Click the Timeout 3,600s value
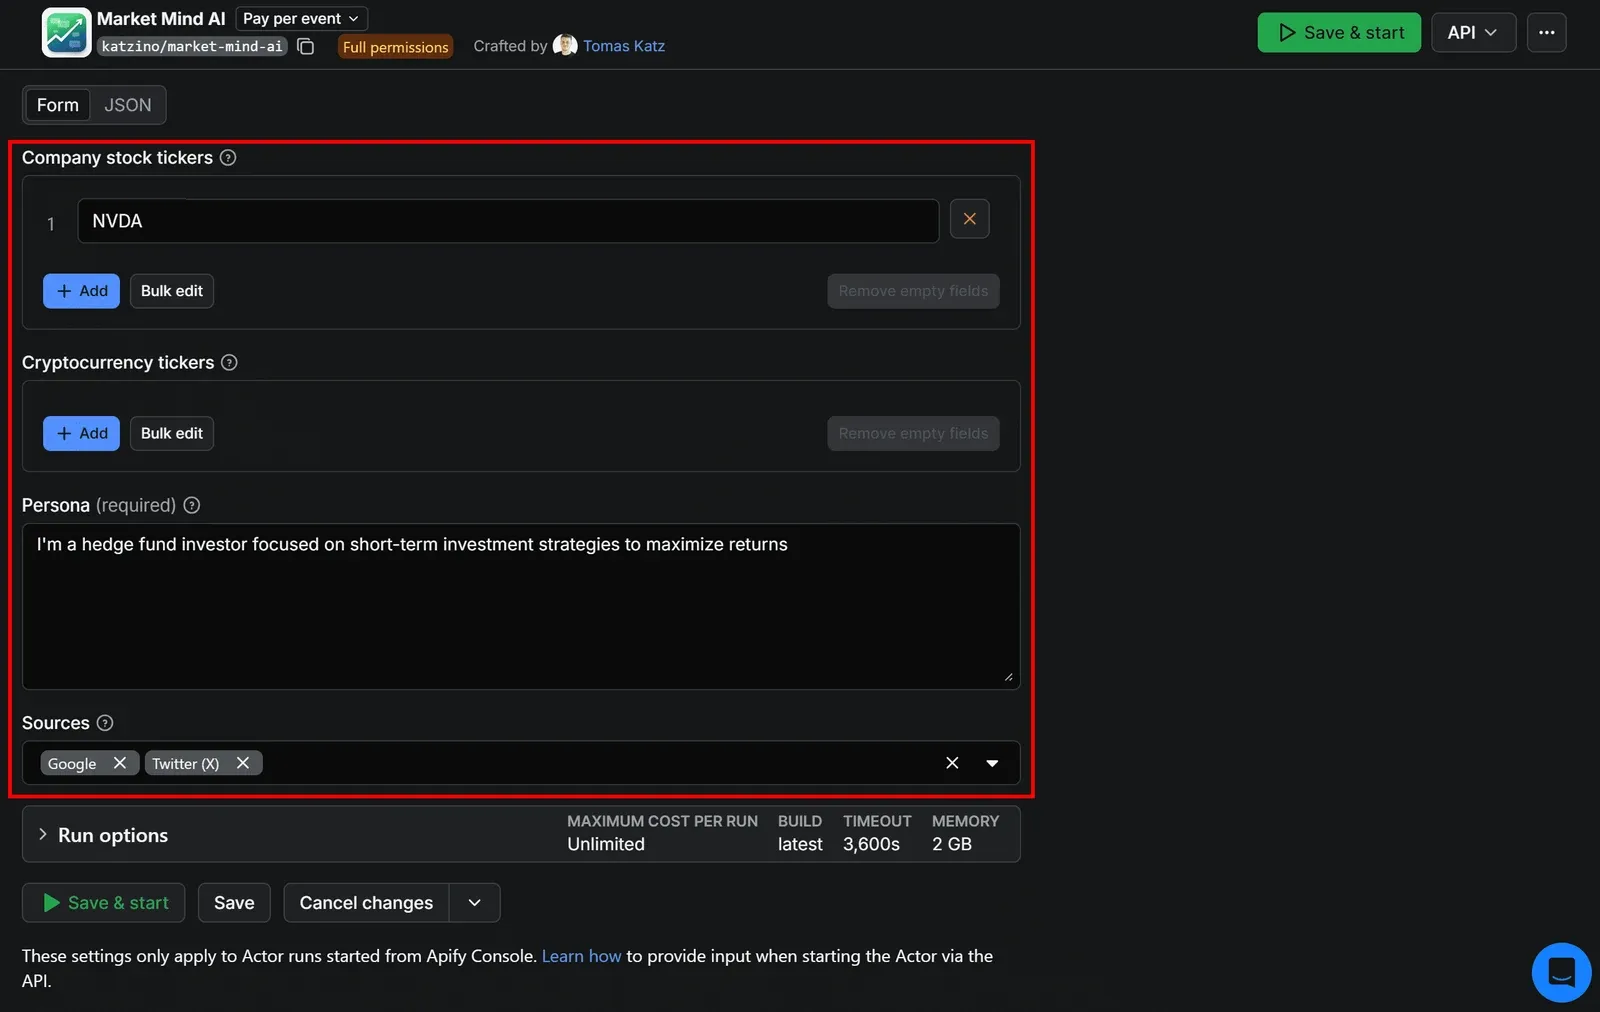 [x=871, y=844]
